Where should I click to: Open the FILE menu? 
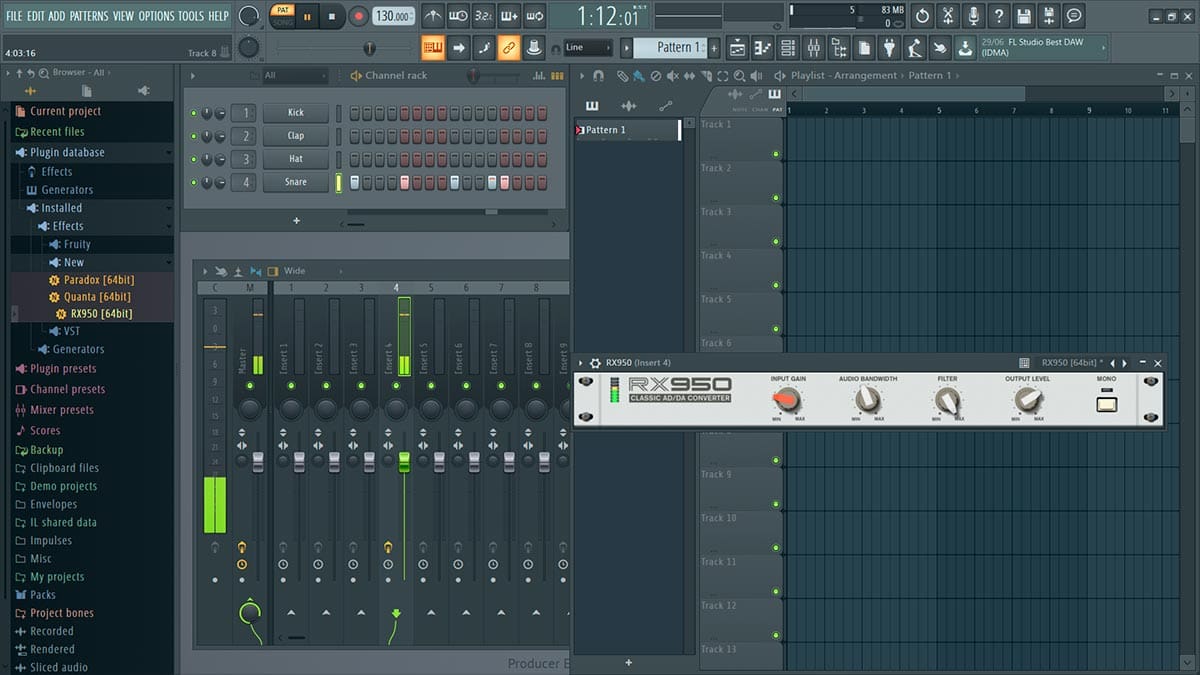[x=14, y=16]
